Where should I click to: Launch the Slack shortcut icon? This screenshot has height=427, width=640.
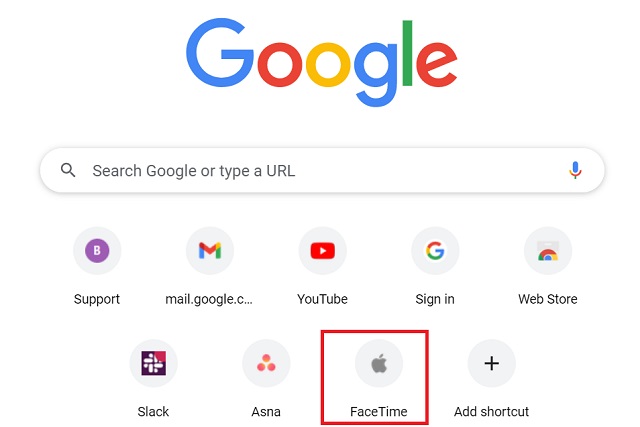point(153,363)
